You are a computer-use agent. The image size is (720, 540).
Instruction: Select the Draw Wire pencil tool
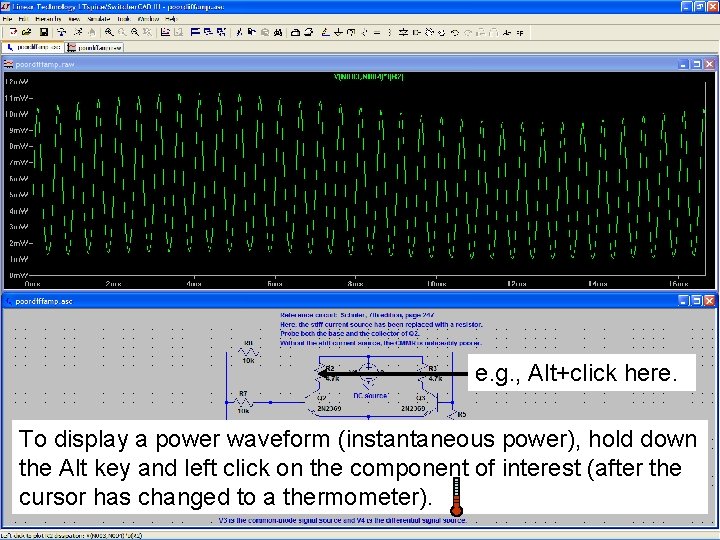(x=326, y=32)
